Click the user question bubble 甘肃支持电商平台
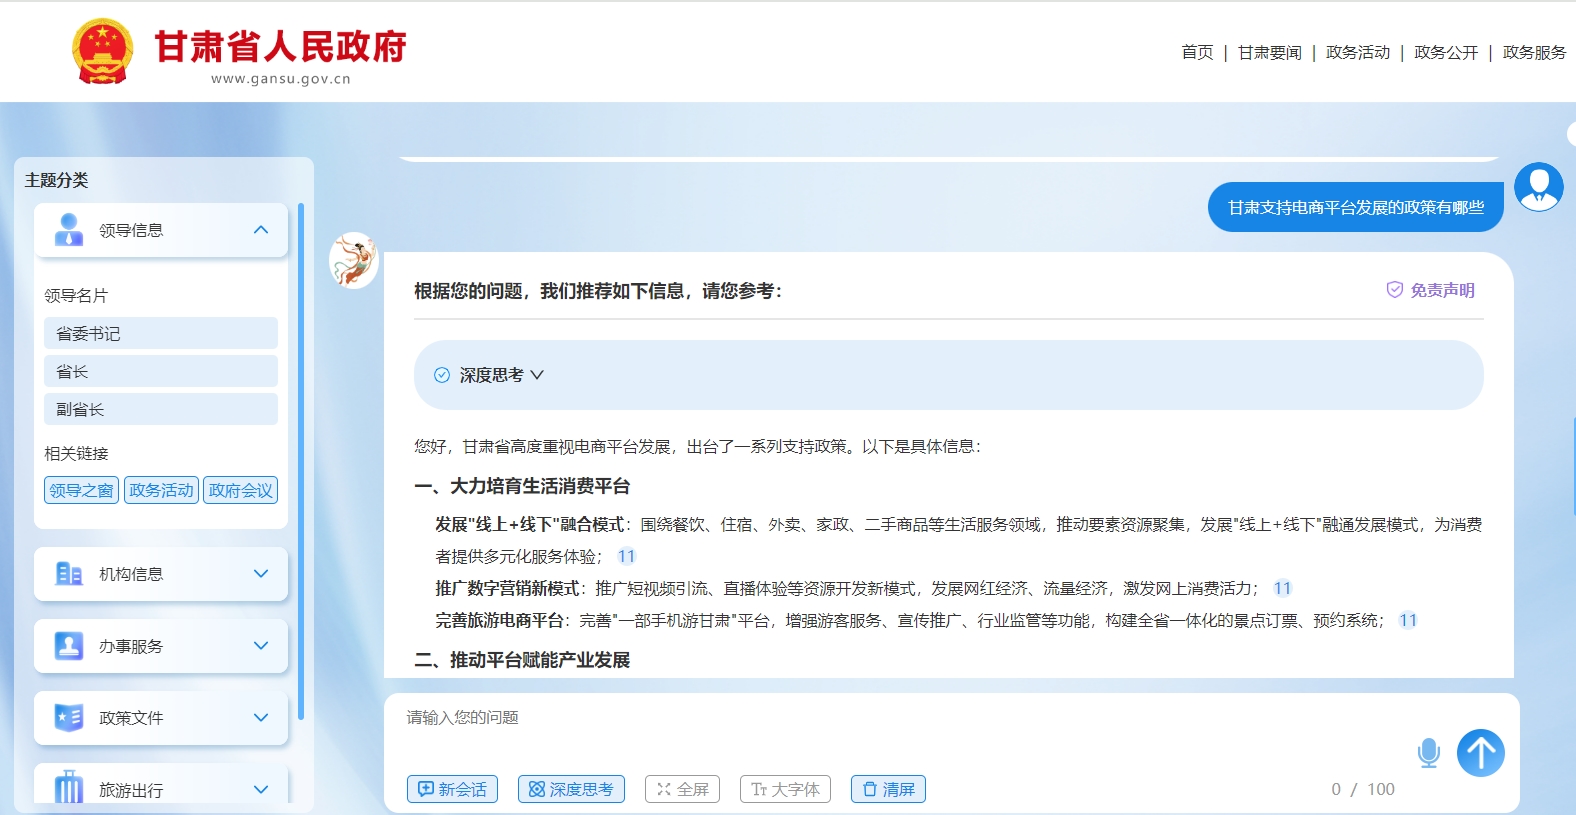 (x=1356, y=207)
